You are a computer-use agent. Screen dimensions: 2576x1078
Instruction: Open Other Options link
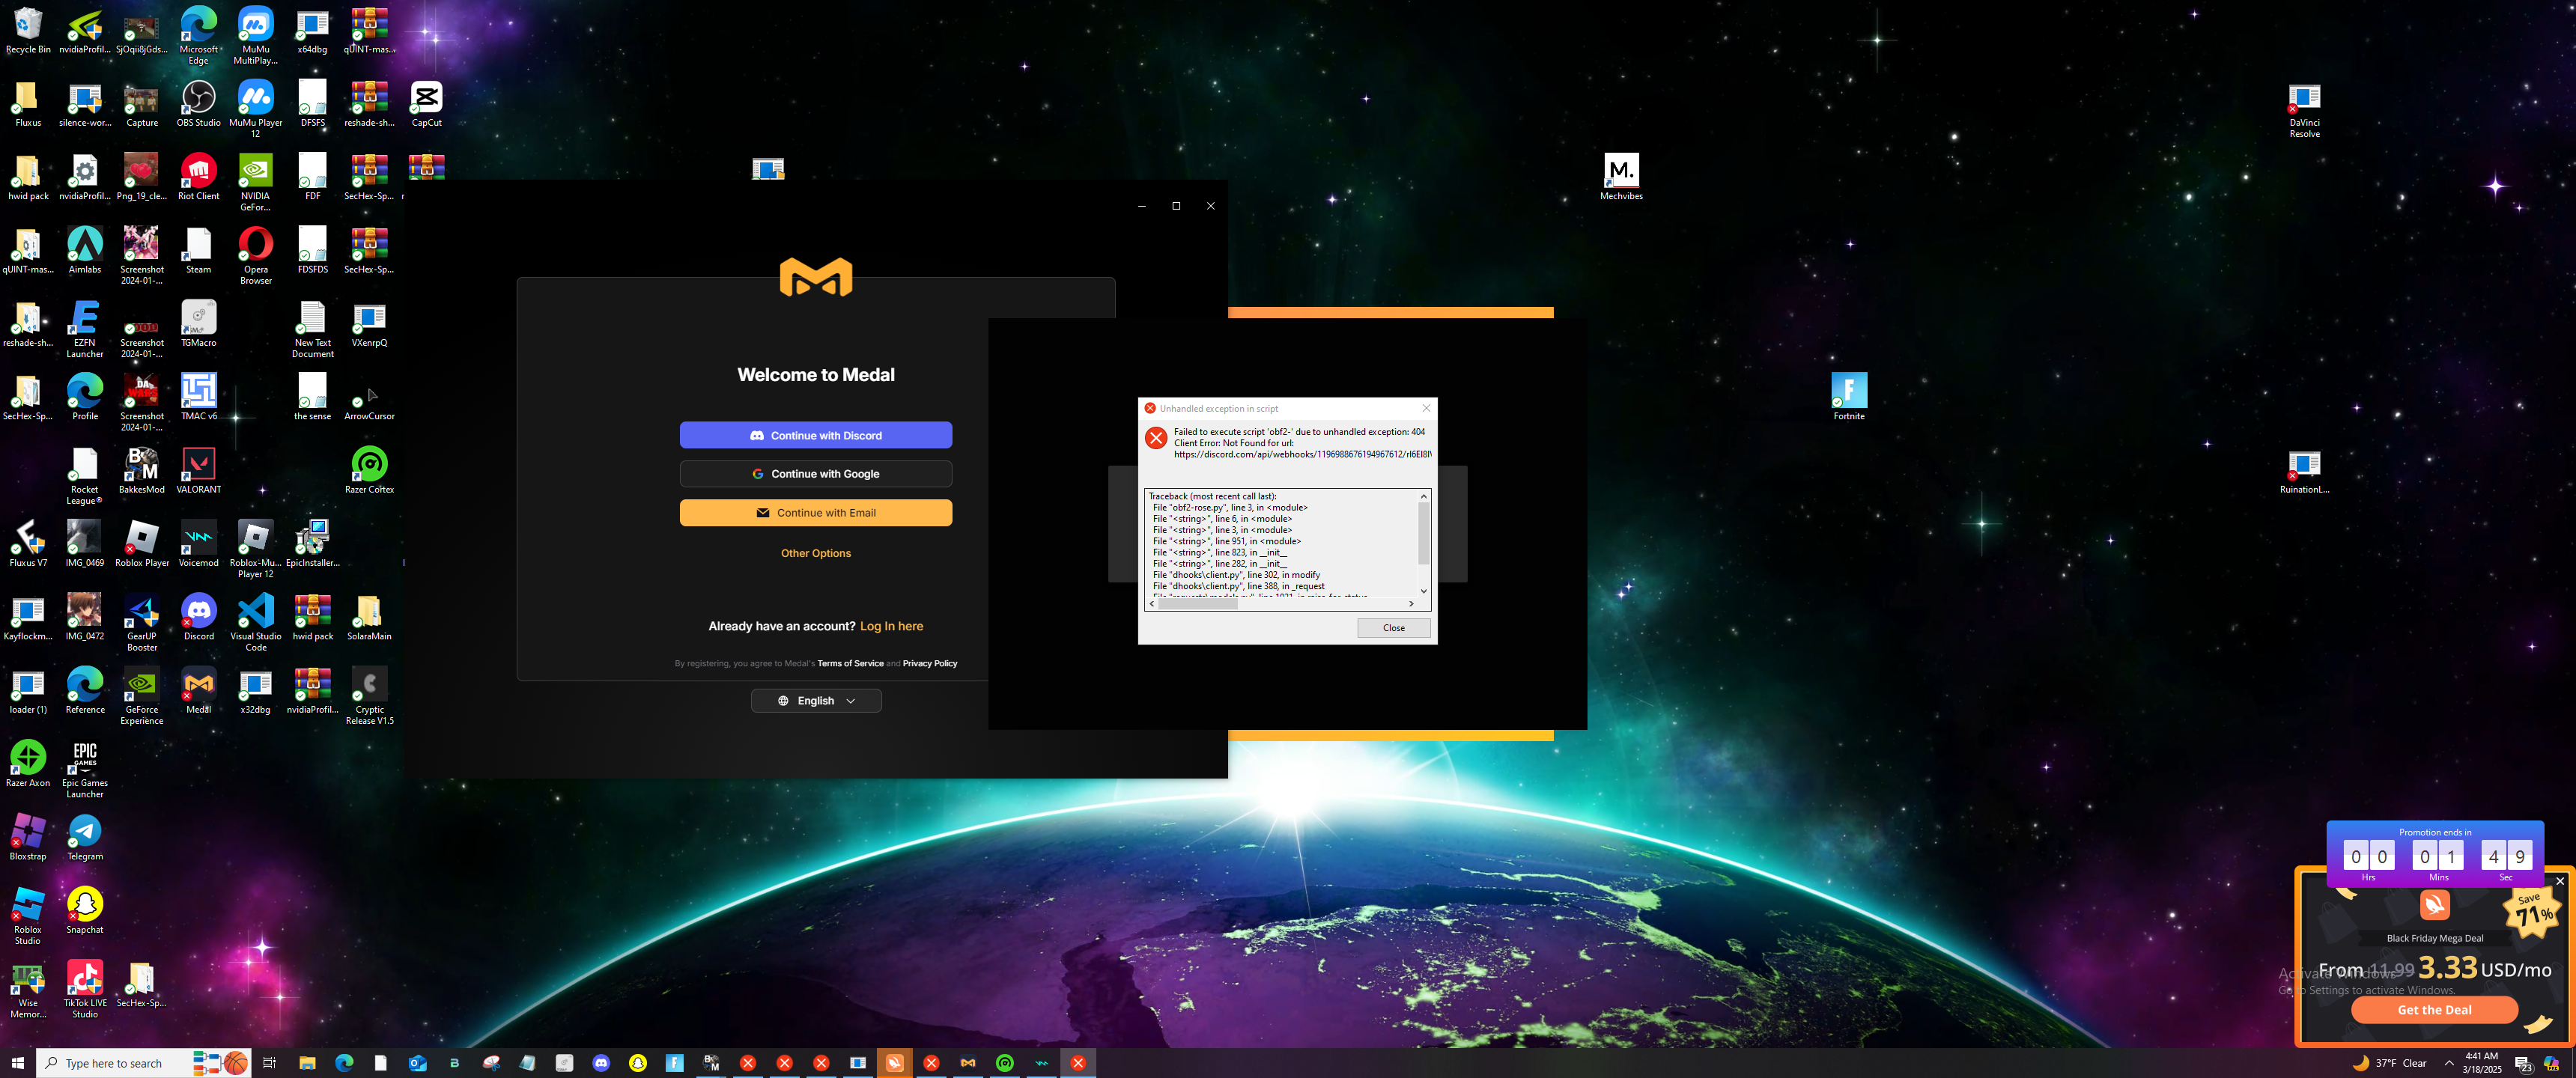[815, 553]
